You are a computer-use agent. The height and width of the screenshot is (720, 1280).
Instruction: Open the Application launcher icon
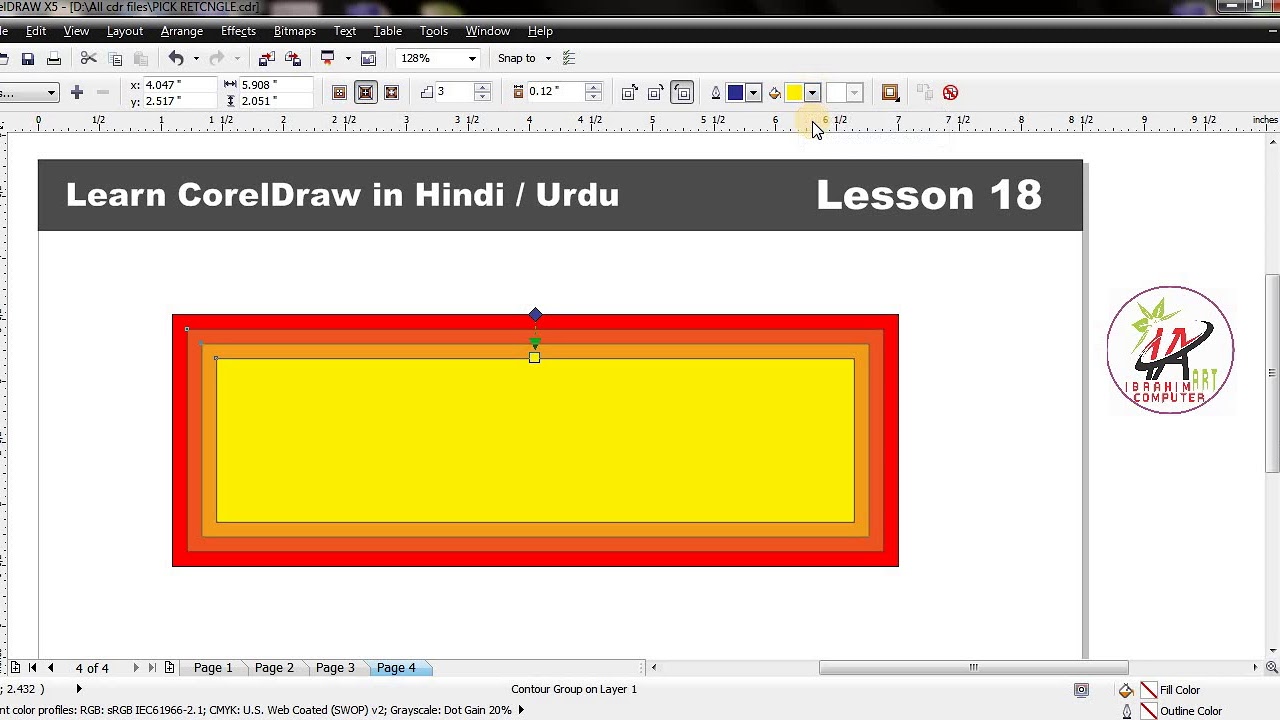point(327,58)
